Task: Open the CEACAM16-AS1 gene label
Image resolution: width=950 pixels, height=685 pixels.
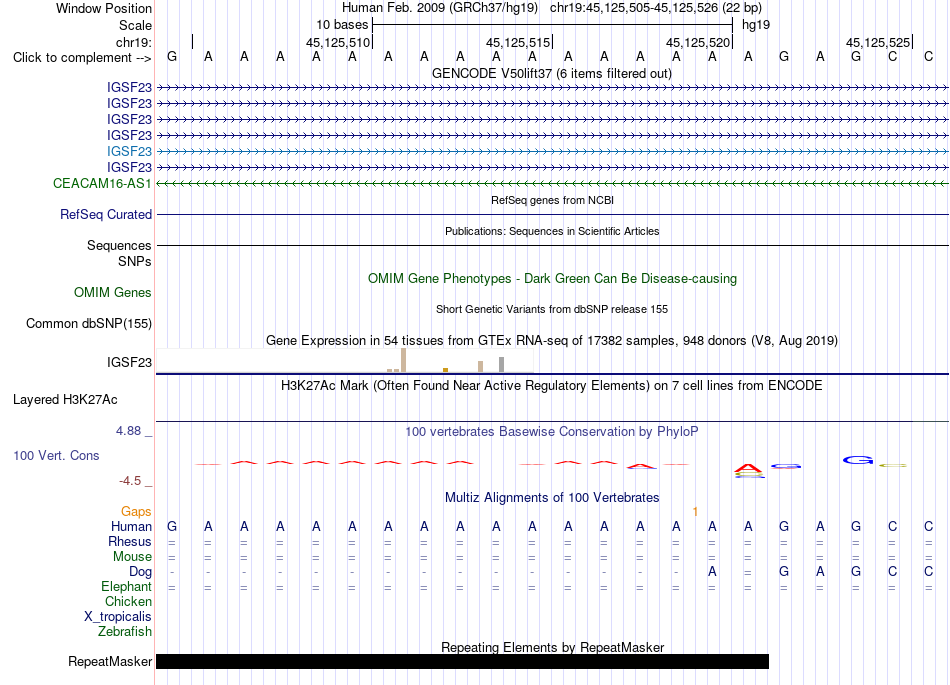Action: tap(102, 184)
